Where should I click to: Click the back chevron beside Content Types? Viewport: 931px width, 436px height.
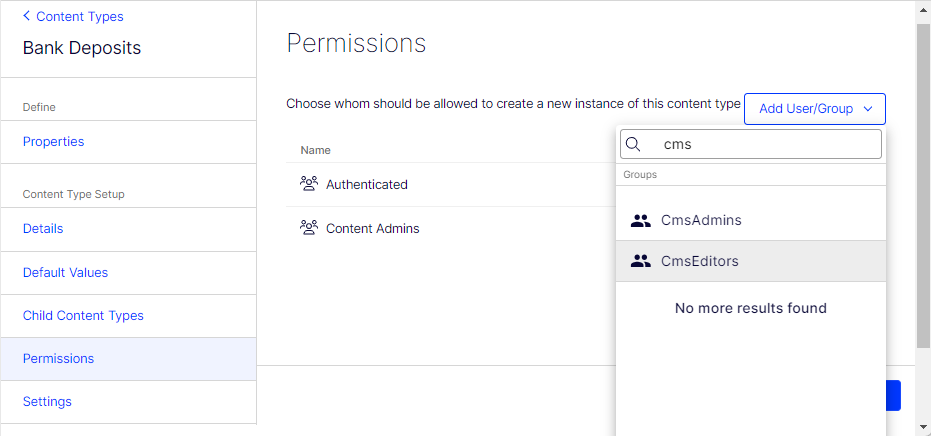tap(27, 17)
